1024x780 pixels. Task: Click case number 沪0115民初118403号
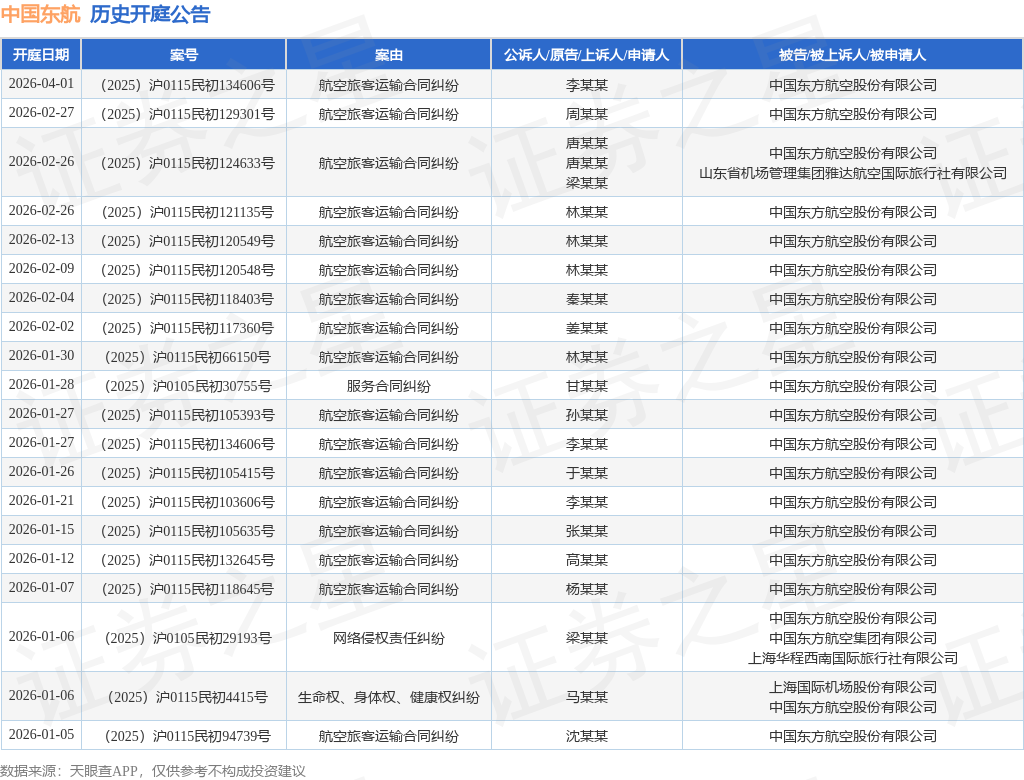pos(187,299)
